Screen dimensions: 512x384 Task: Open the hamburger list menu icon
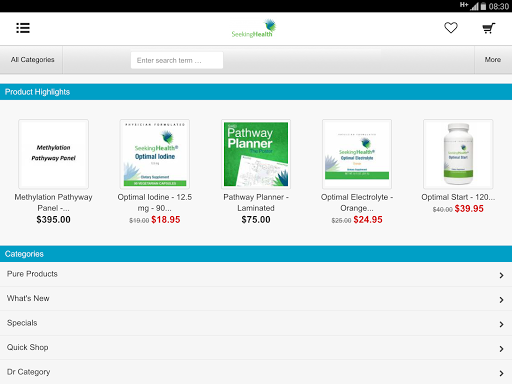click(x=23, y=28)
